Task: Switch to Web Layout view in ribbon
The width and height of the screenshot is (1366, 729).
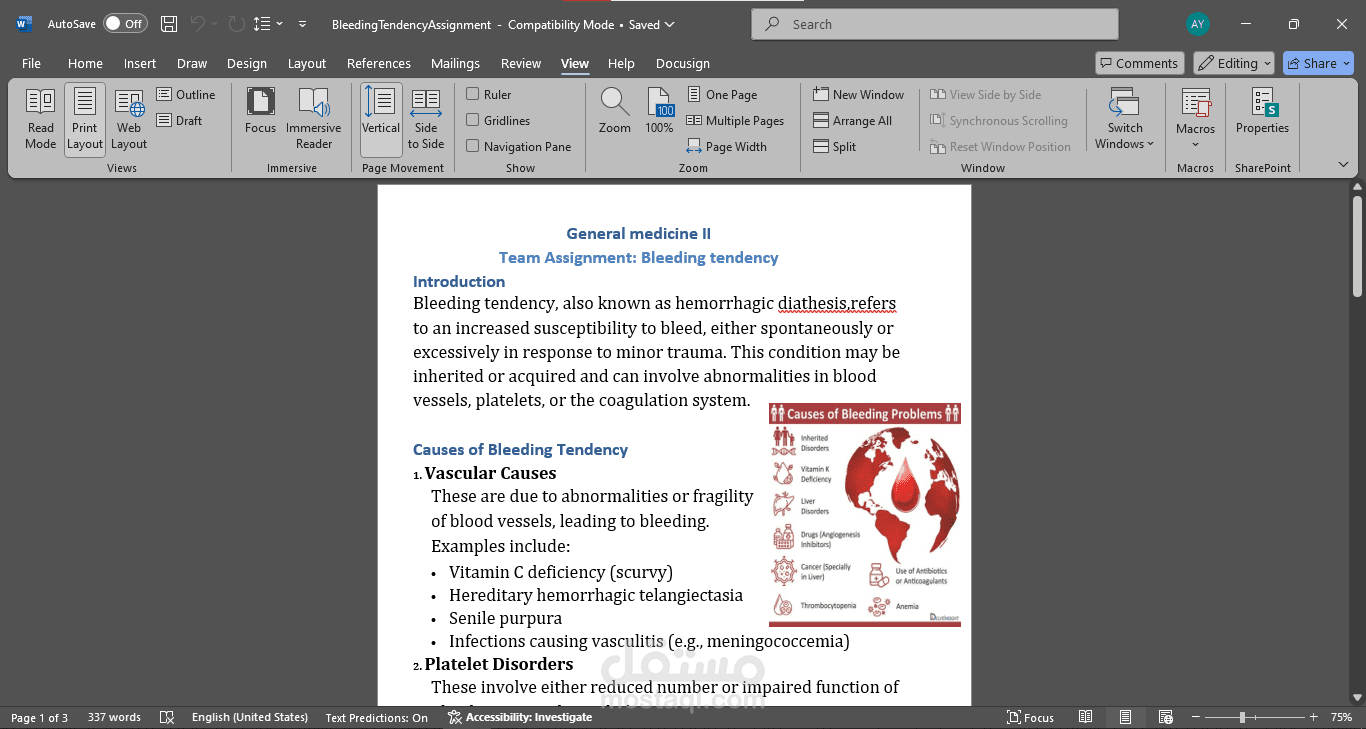Action: click(129, 119)
